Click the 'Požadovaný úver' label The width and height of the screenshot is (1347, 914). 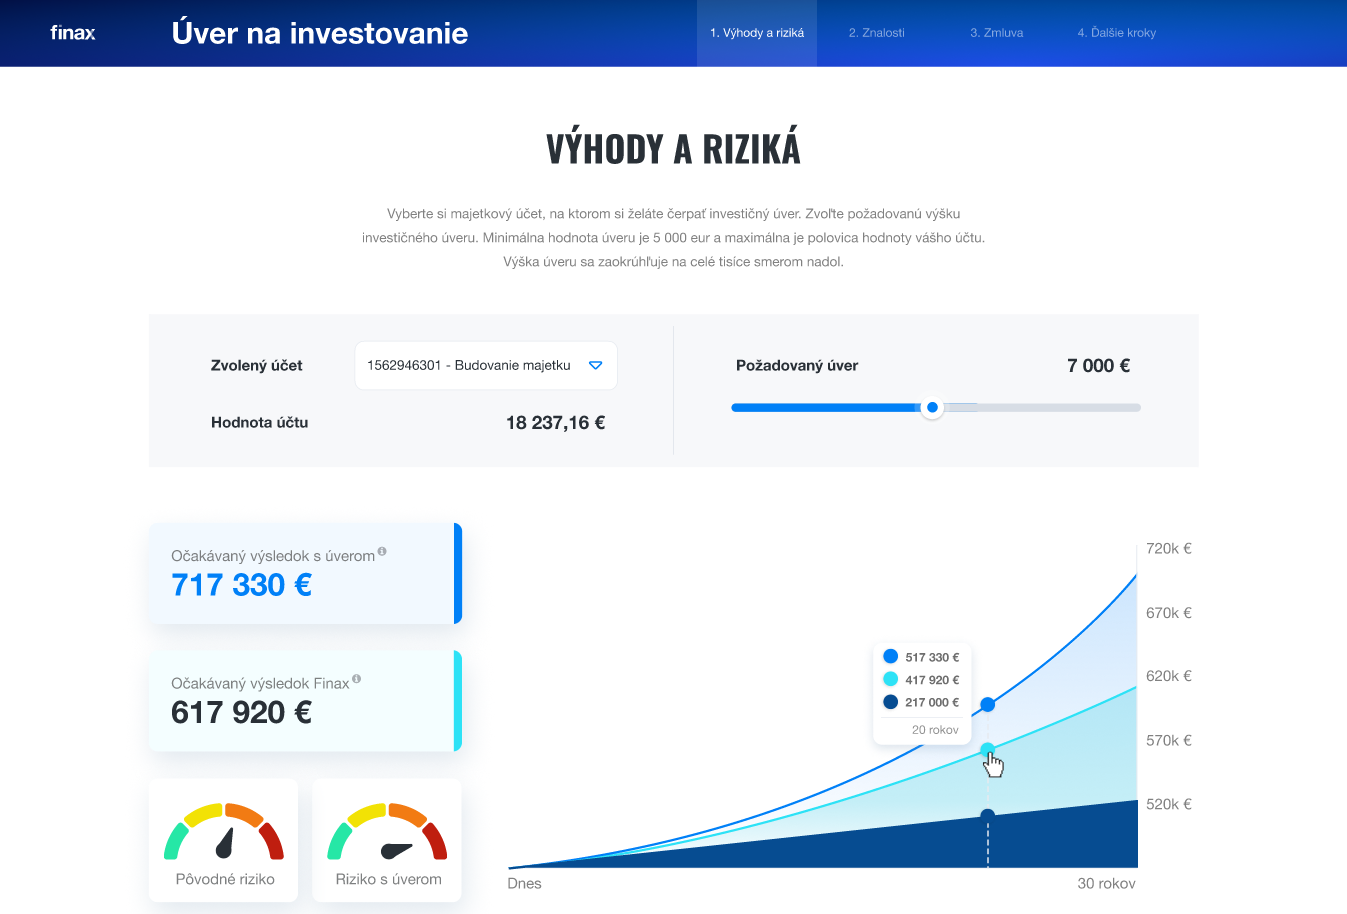click(797, 366)
